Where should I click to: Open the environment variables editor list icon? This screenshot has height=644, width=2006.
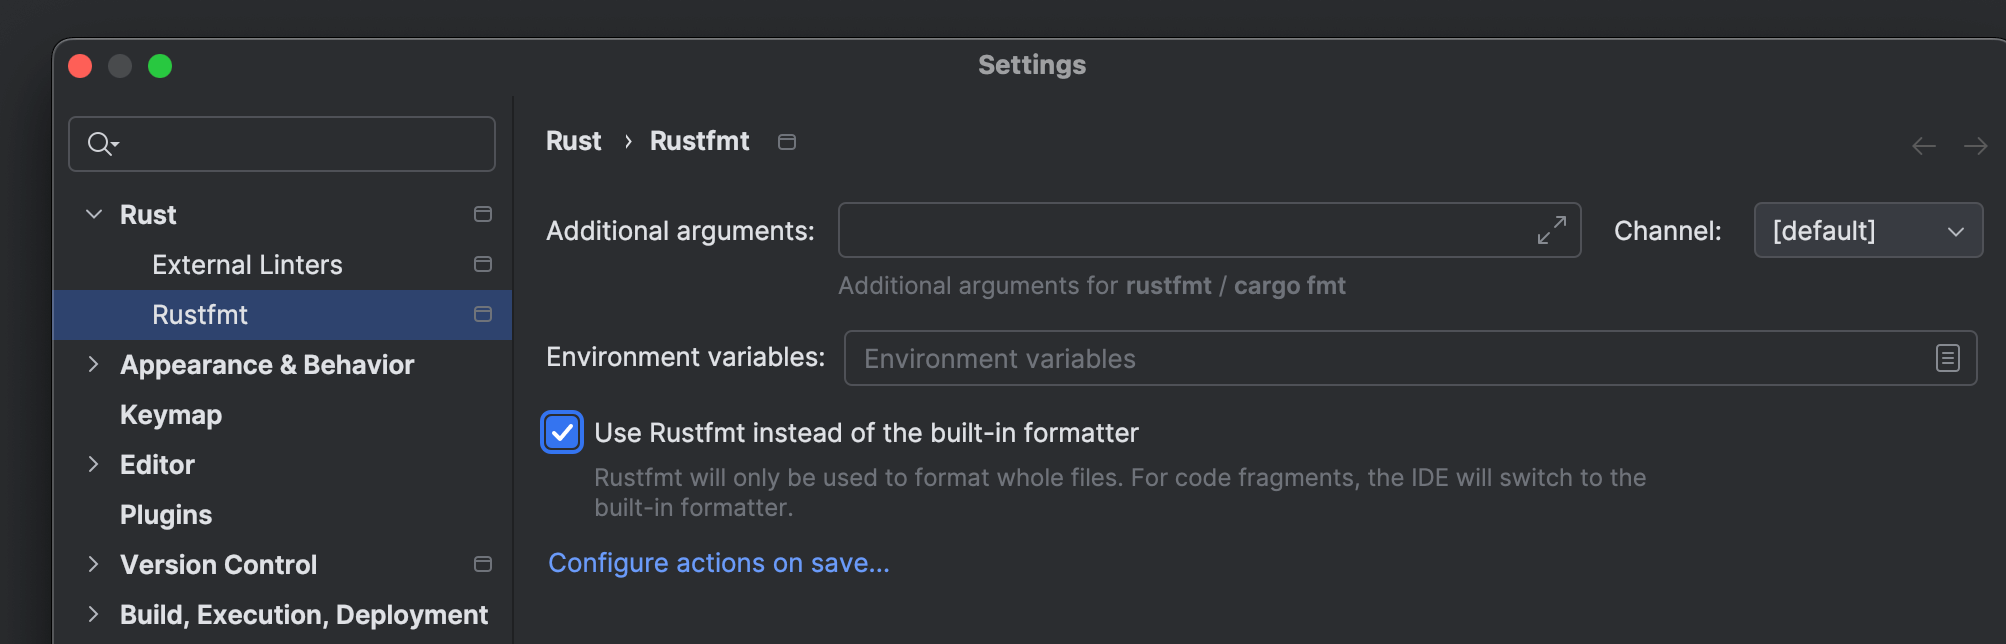[x=1947, y=358]
